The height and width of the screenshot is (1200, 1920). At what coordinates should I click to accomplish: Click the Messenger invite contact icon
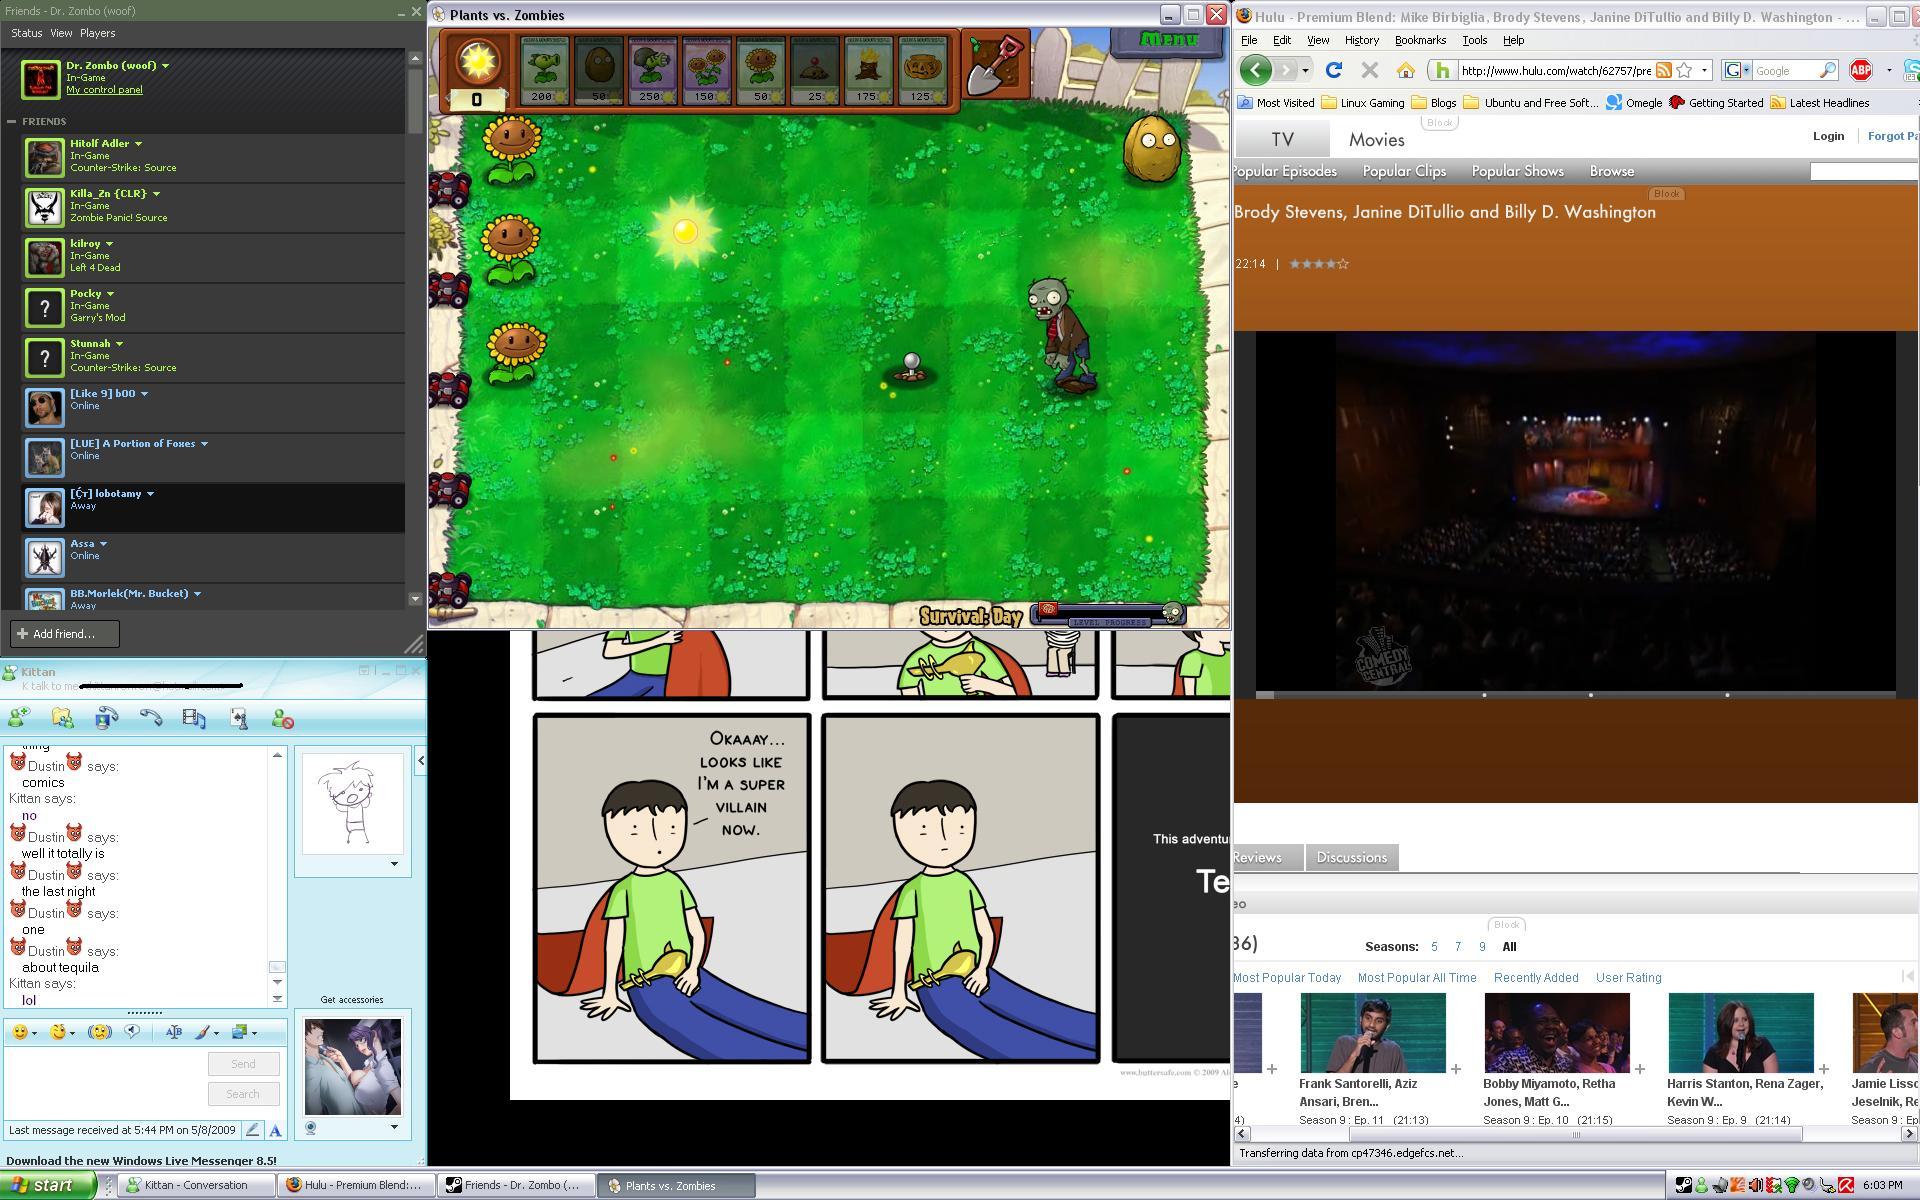point(19,718)
